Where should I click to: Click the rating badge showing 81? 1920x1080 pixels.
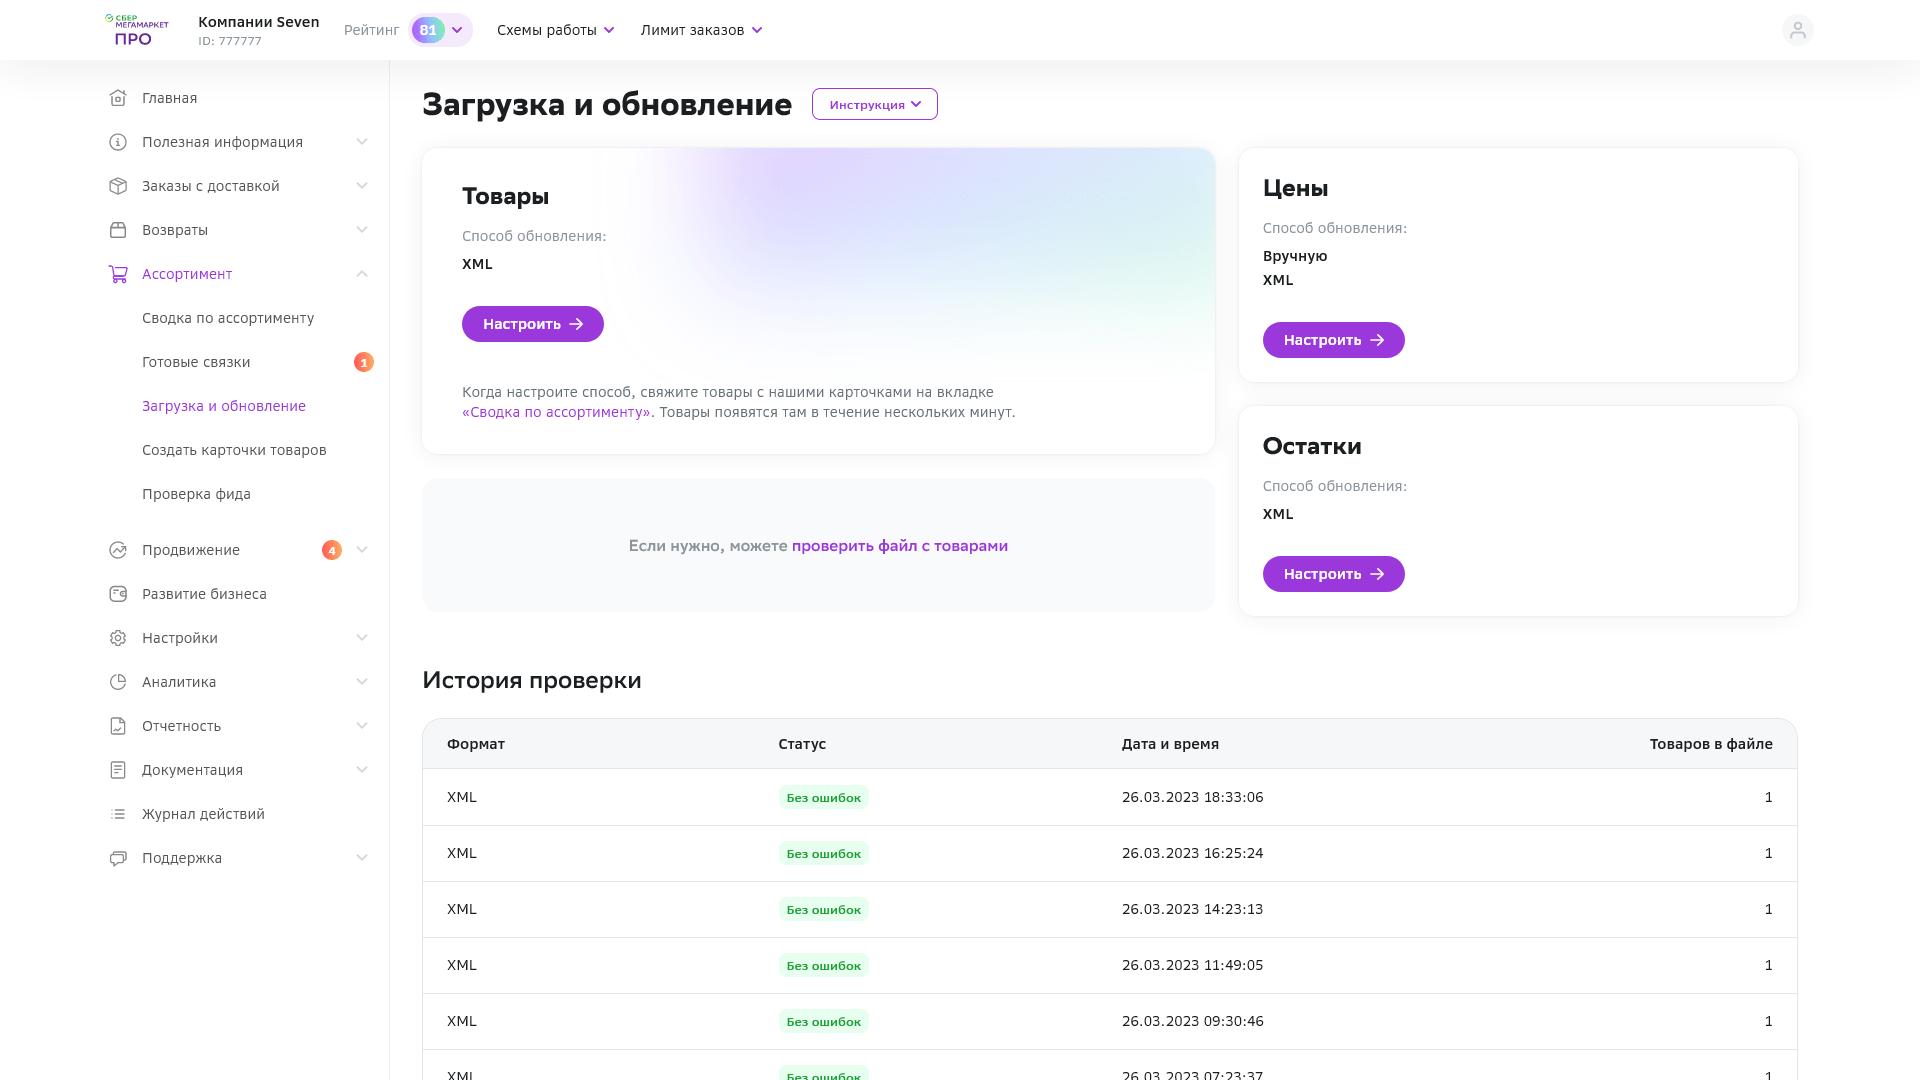coord(428,30)
